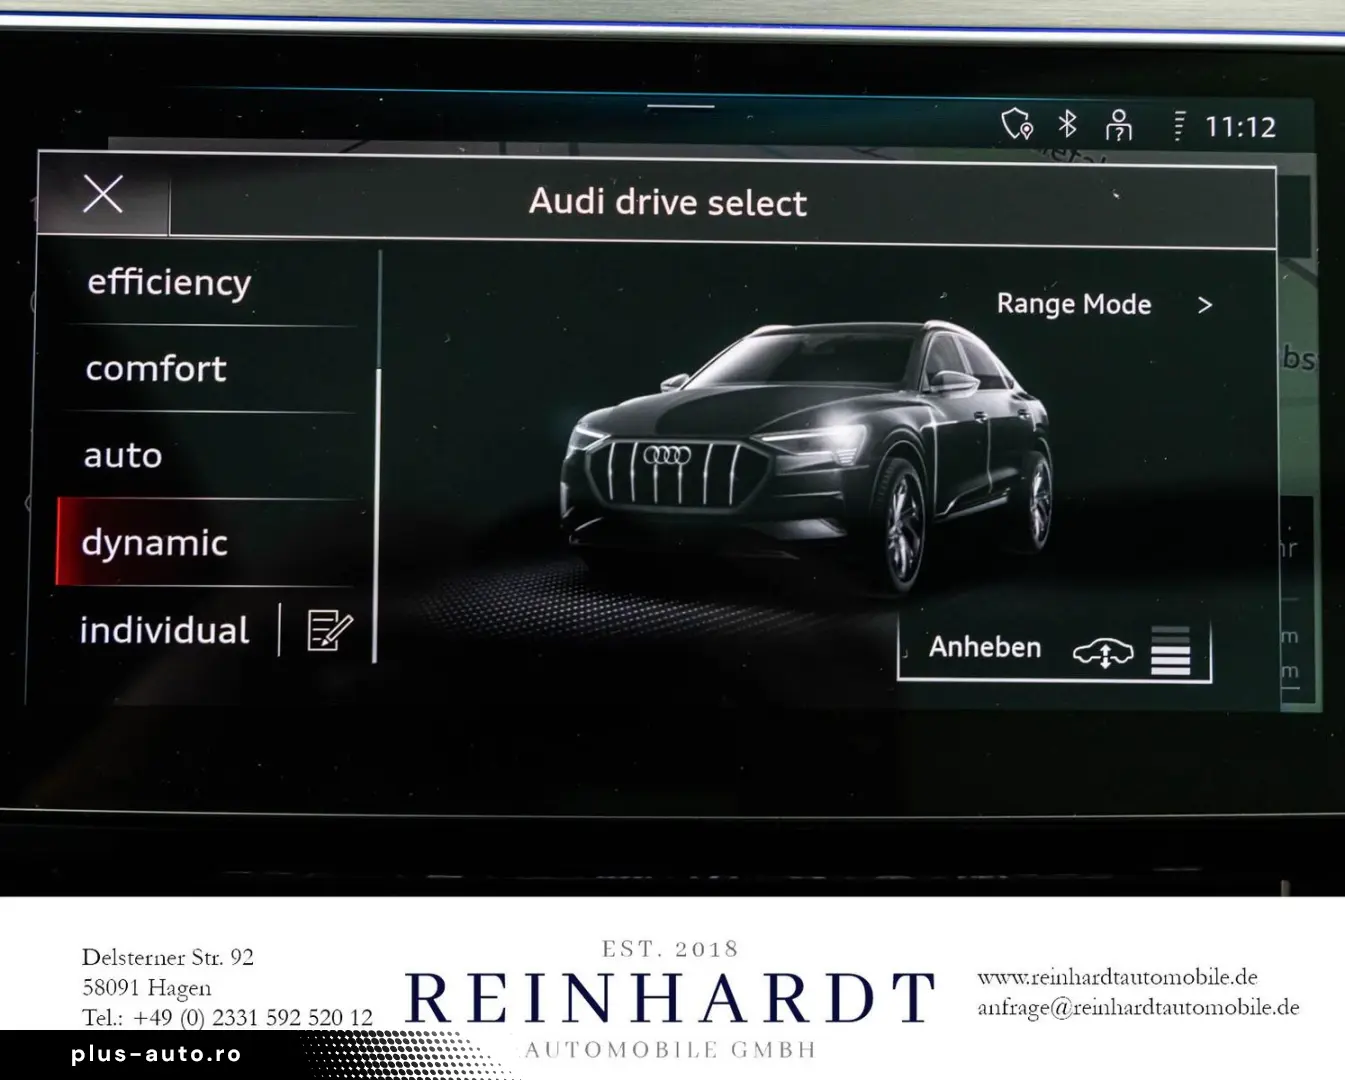Pull down the top status bar handle
The image size is (1345, 1080).
pyautogui.click(x=681, y=105)
